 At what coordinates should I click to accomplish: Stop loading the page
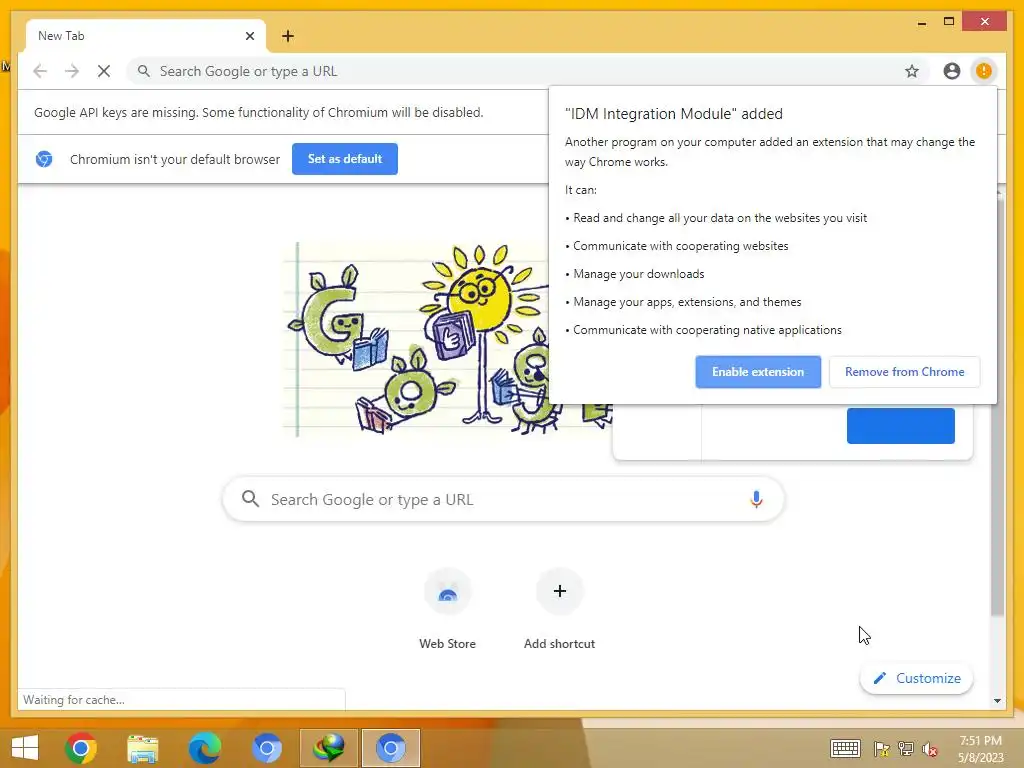[104, 71]
